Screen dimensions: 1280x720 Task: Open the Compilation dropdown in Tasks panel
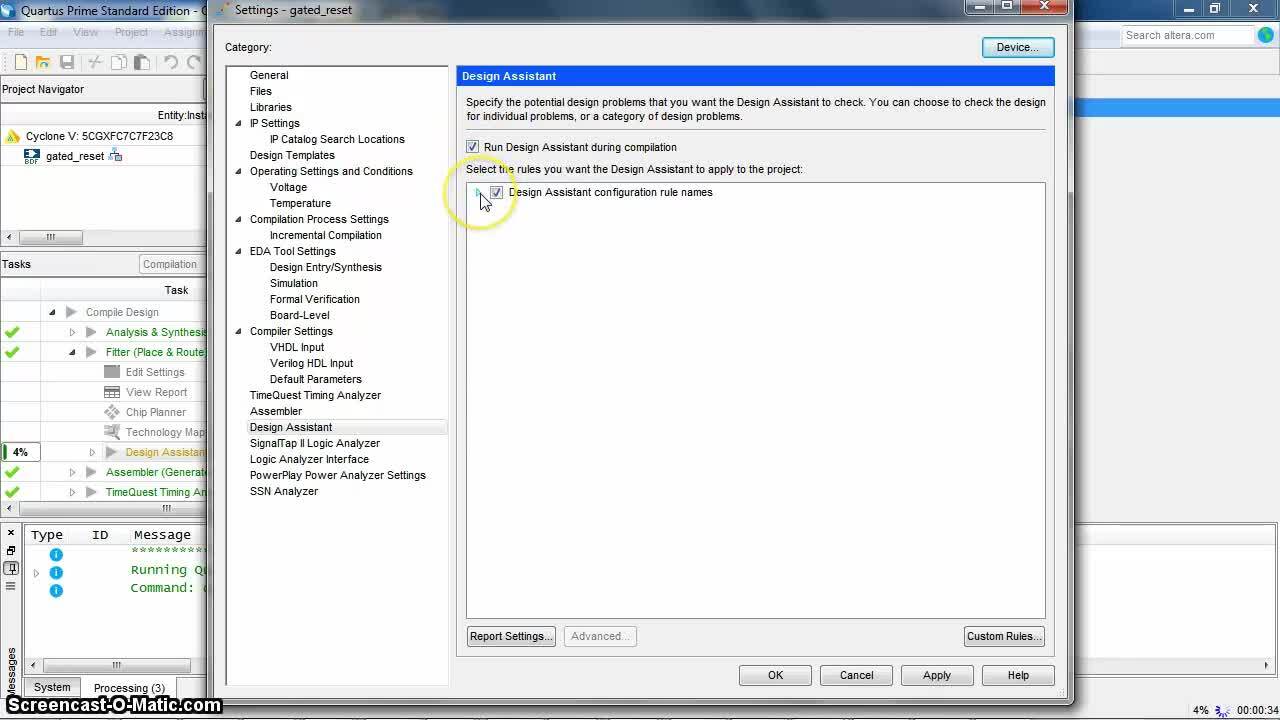tap(170, 264)
